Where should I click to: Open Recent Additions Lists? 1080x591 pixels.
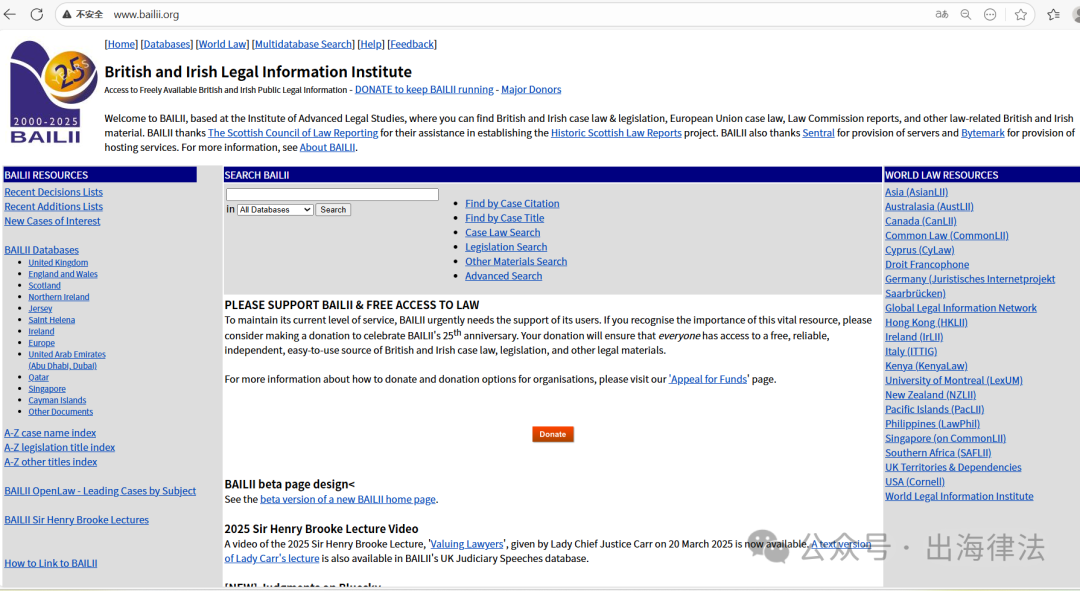54,207
